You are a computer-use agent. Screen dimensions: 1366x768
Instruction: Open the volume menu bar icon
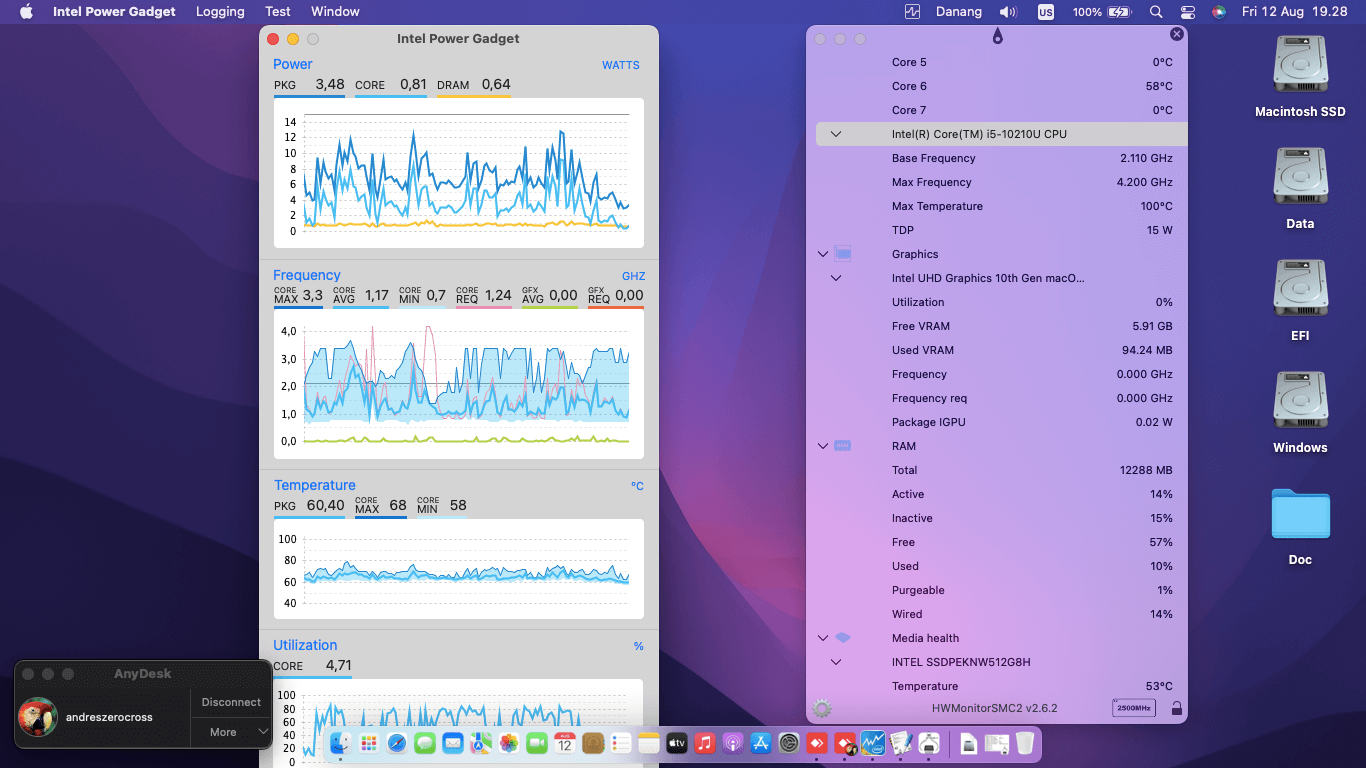1008,12
